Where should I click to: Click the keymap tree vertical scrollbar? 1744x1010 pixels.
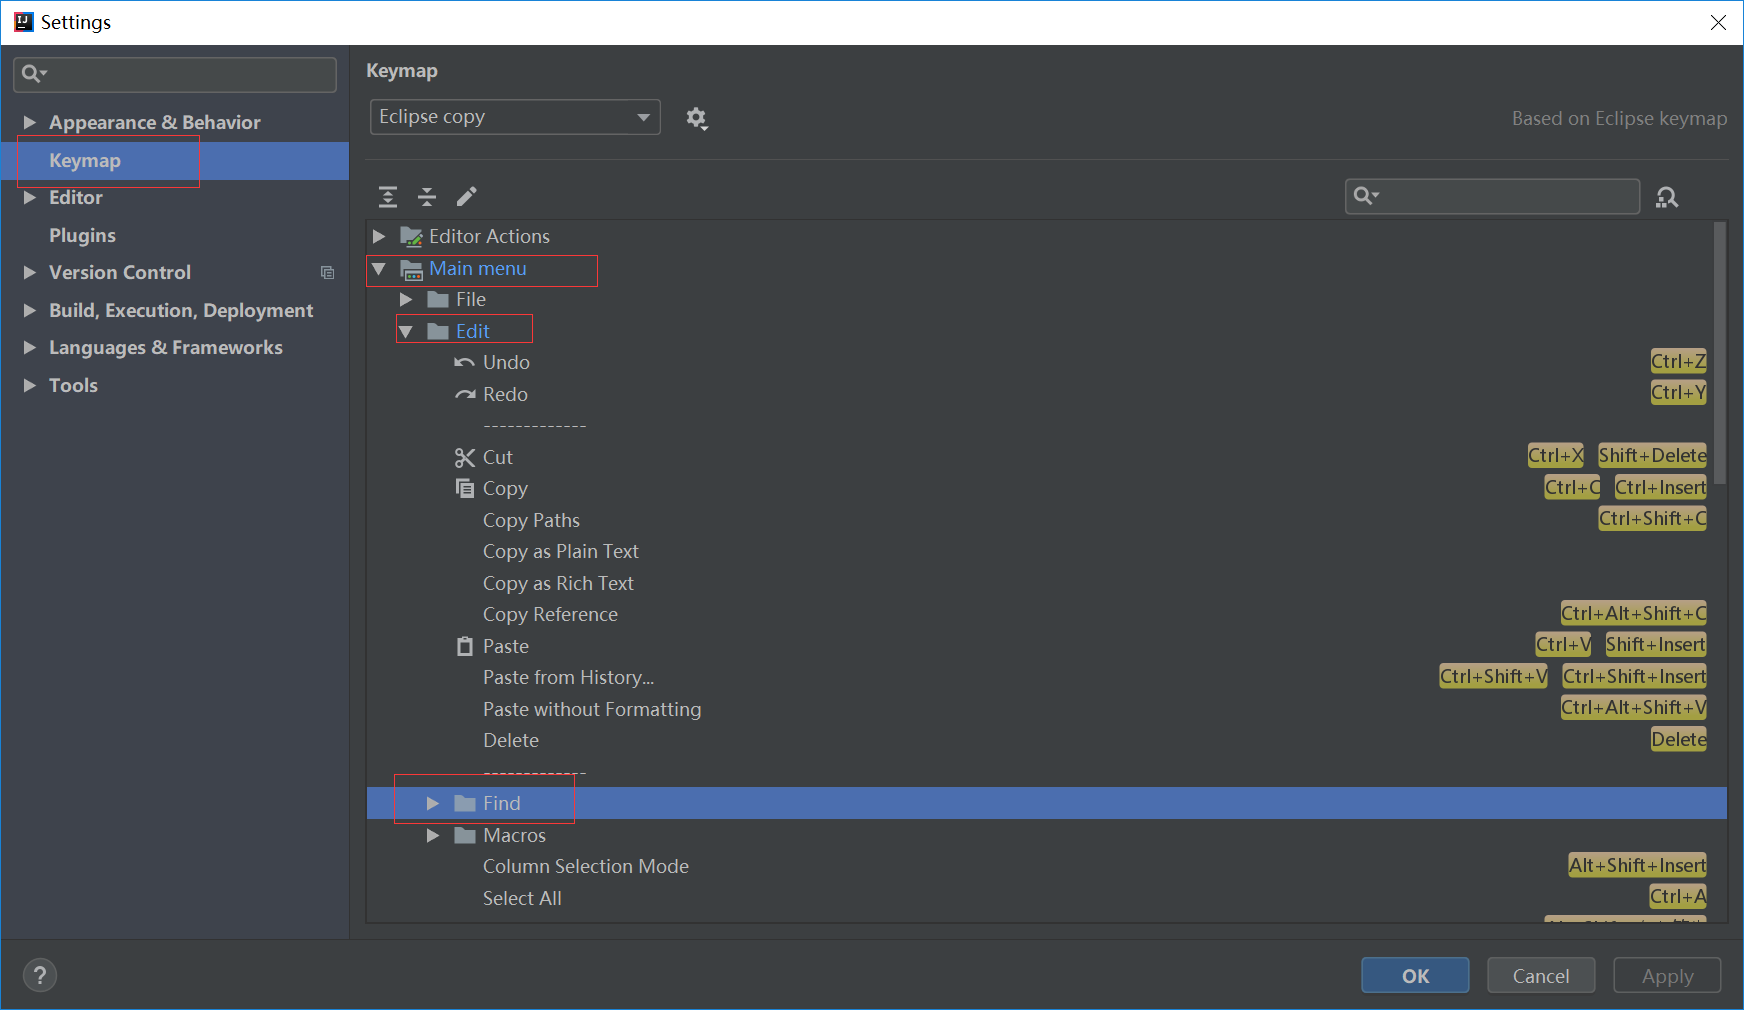[1720, 355]
